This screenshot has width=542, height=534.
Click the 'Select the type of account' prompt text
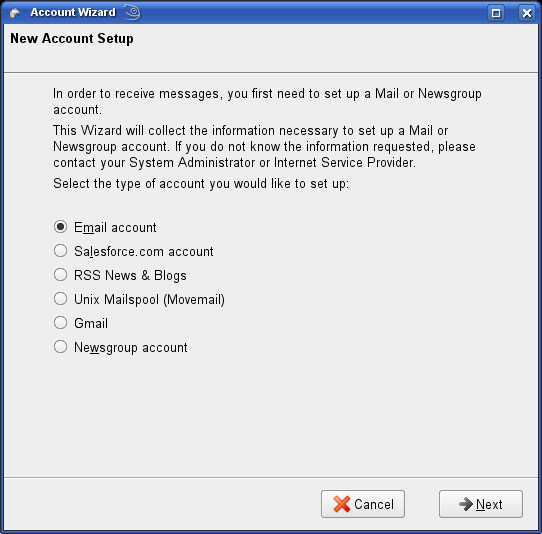201,184
